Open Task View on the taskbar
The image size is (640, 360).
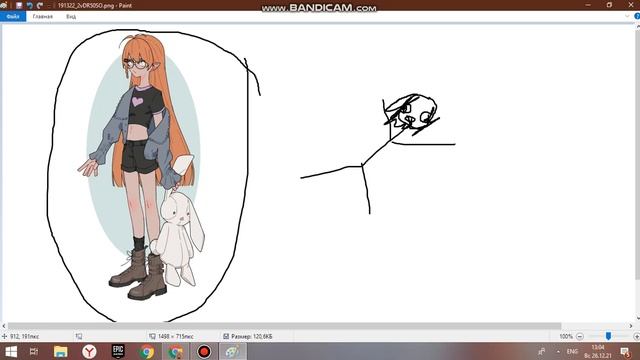point(34,351)
